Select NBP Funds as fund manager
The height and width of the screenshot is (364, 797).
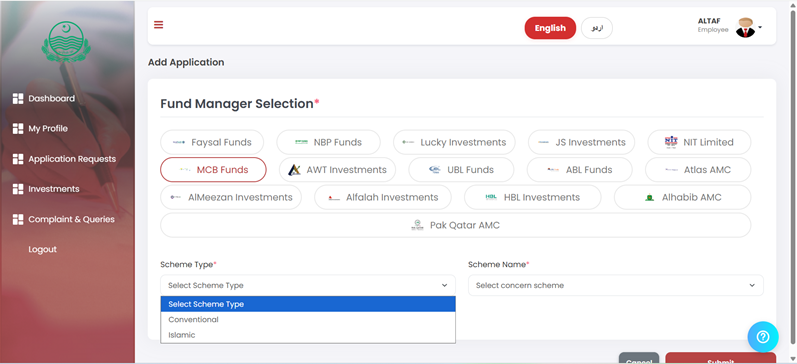click(x=328, y=142)
